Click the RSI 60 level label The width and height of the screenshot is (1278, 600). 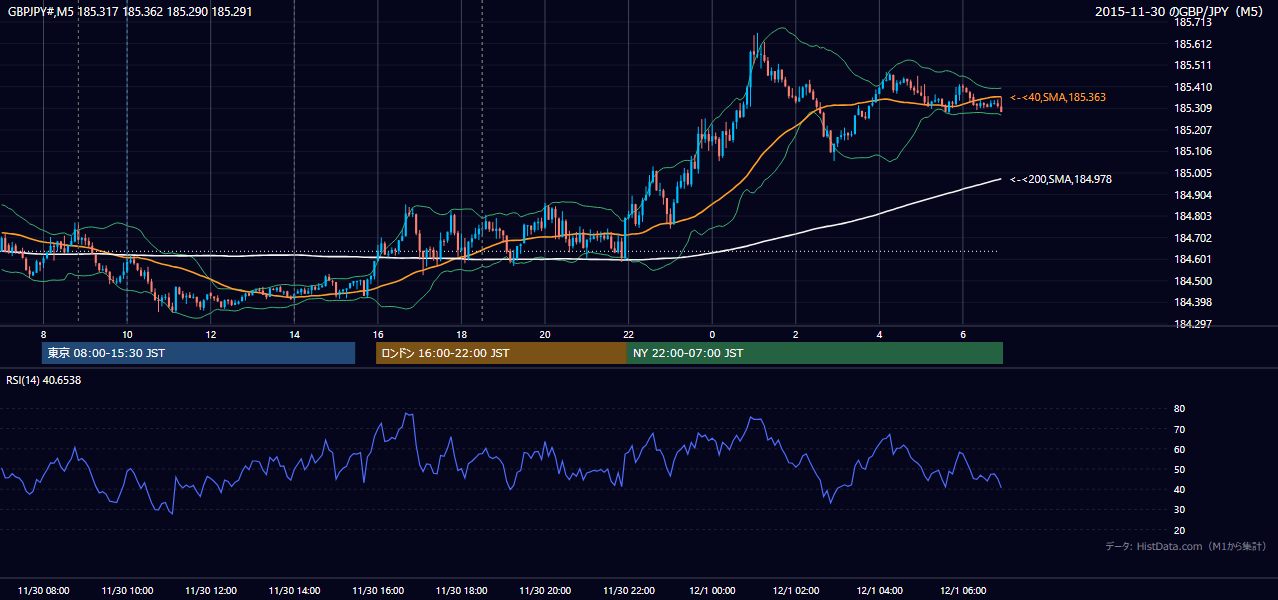(x=1179, y=449)
